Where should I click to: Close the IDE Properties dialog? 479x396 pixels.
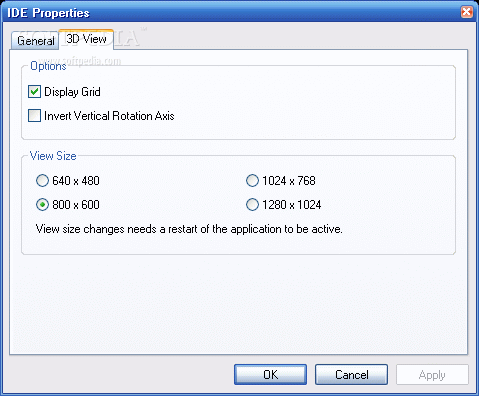[x=467, y=12]
